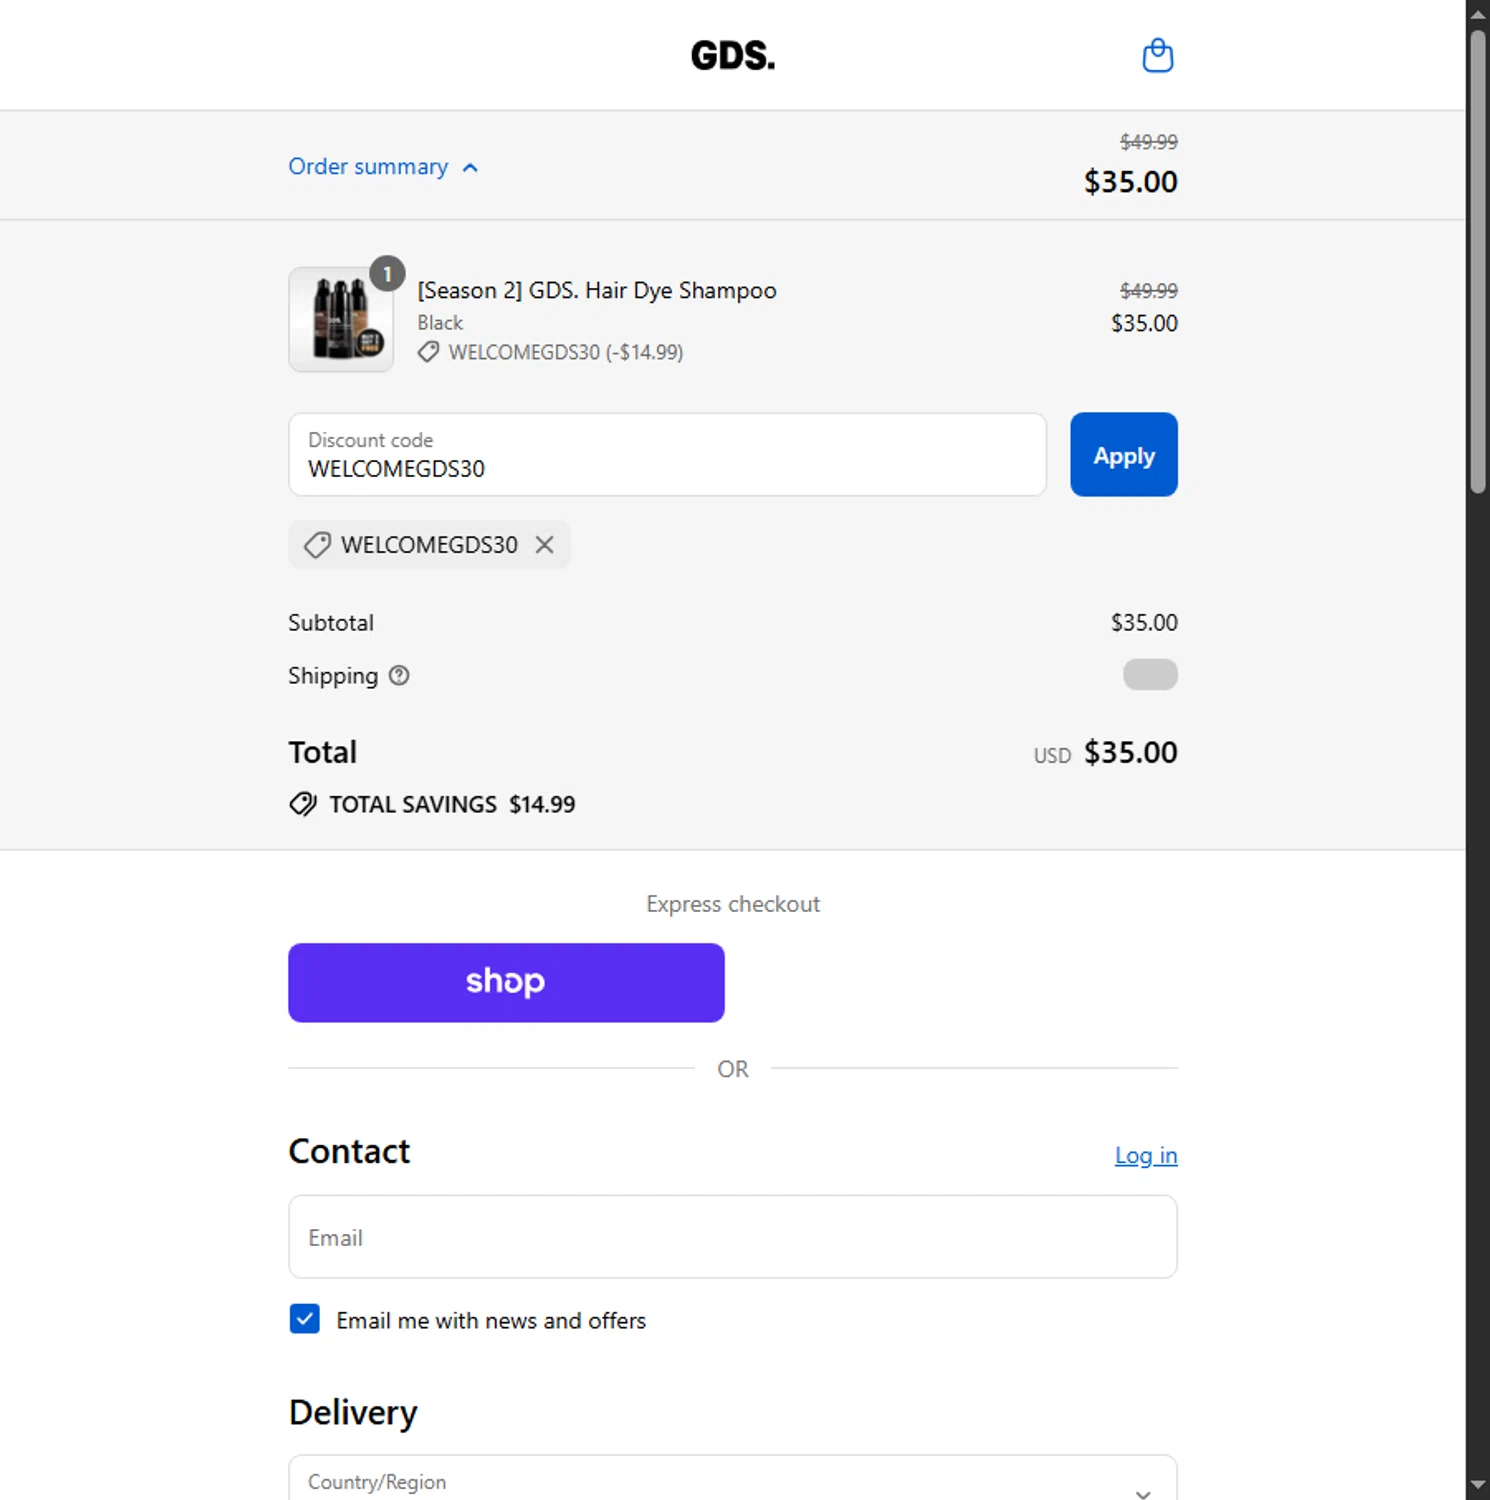Viewport: 1490px width, 1500px height.
Task: Follow the Log in link
Action: tap(1146, 1155)
